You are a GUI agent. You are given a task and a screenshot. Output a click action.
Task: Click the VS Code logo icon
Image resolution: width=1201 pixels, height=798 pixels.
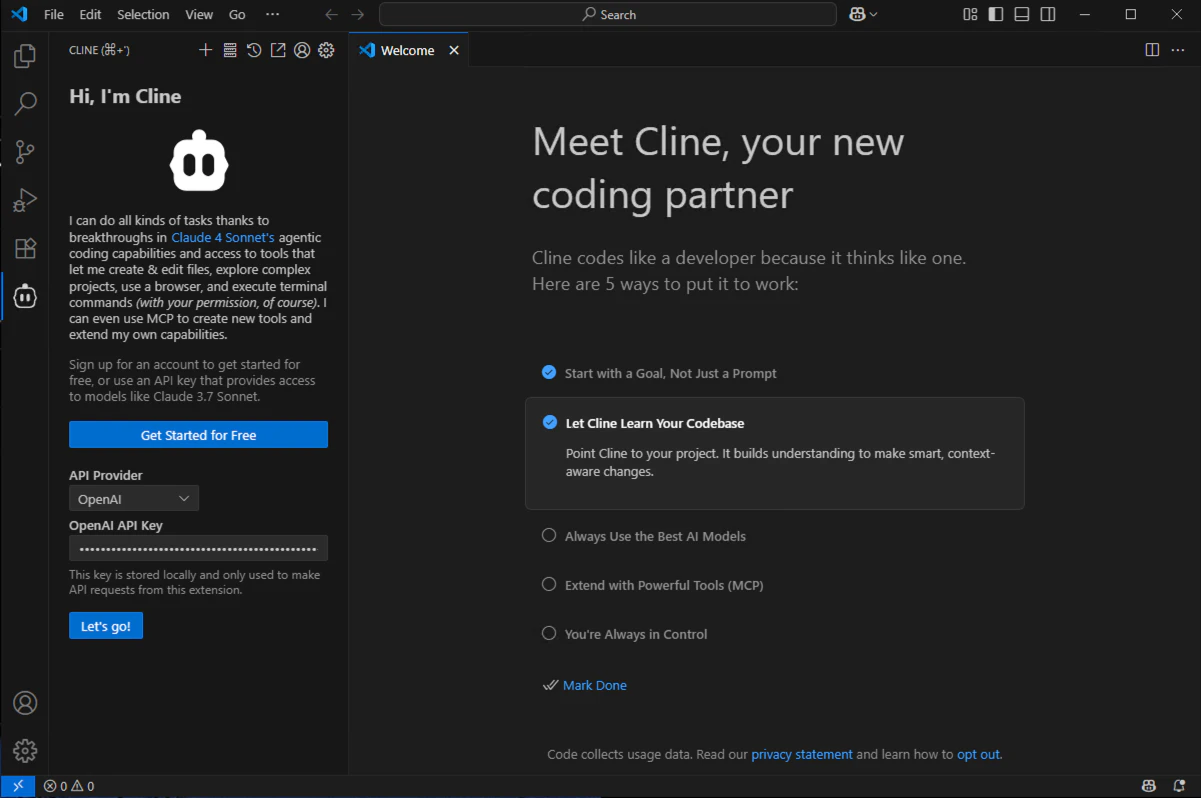(18, 14)
